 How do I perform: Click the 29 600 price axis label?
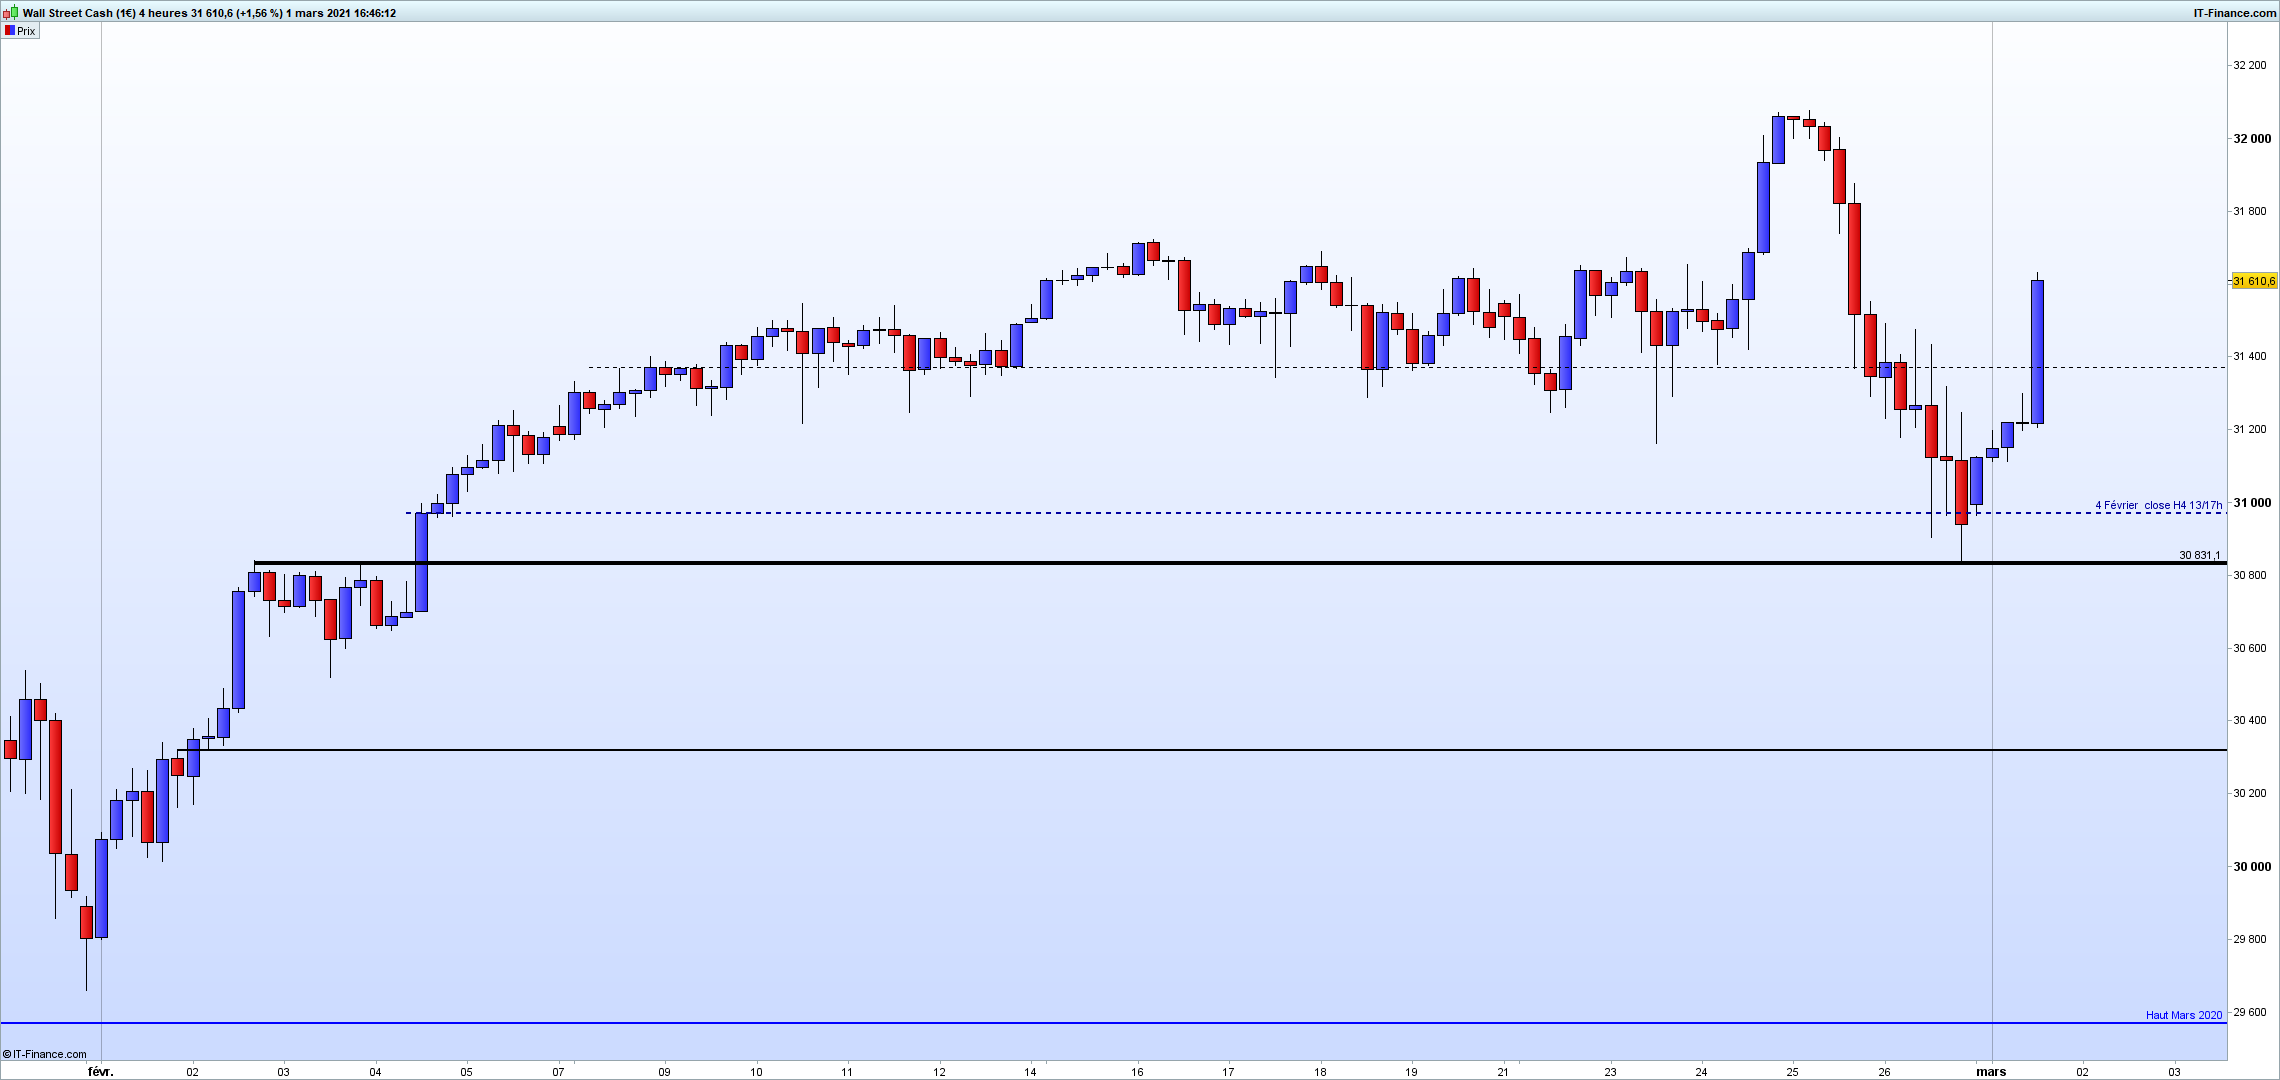[x=2250, y=1012]
